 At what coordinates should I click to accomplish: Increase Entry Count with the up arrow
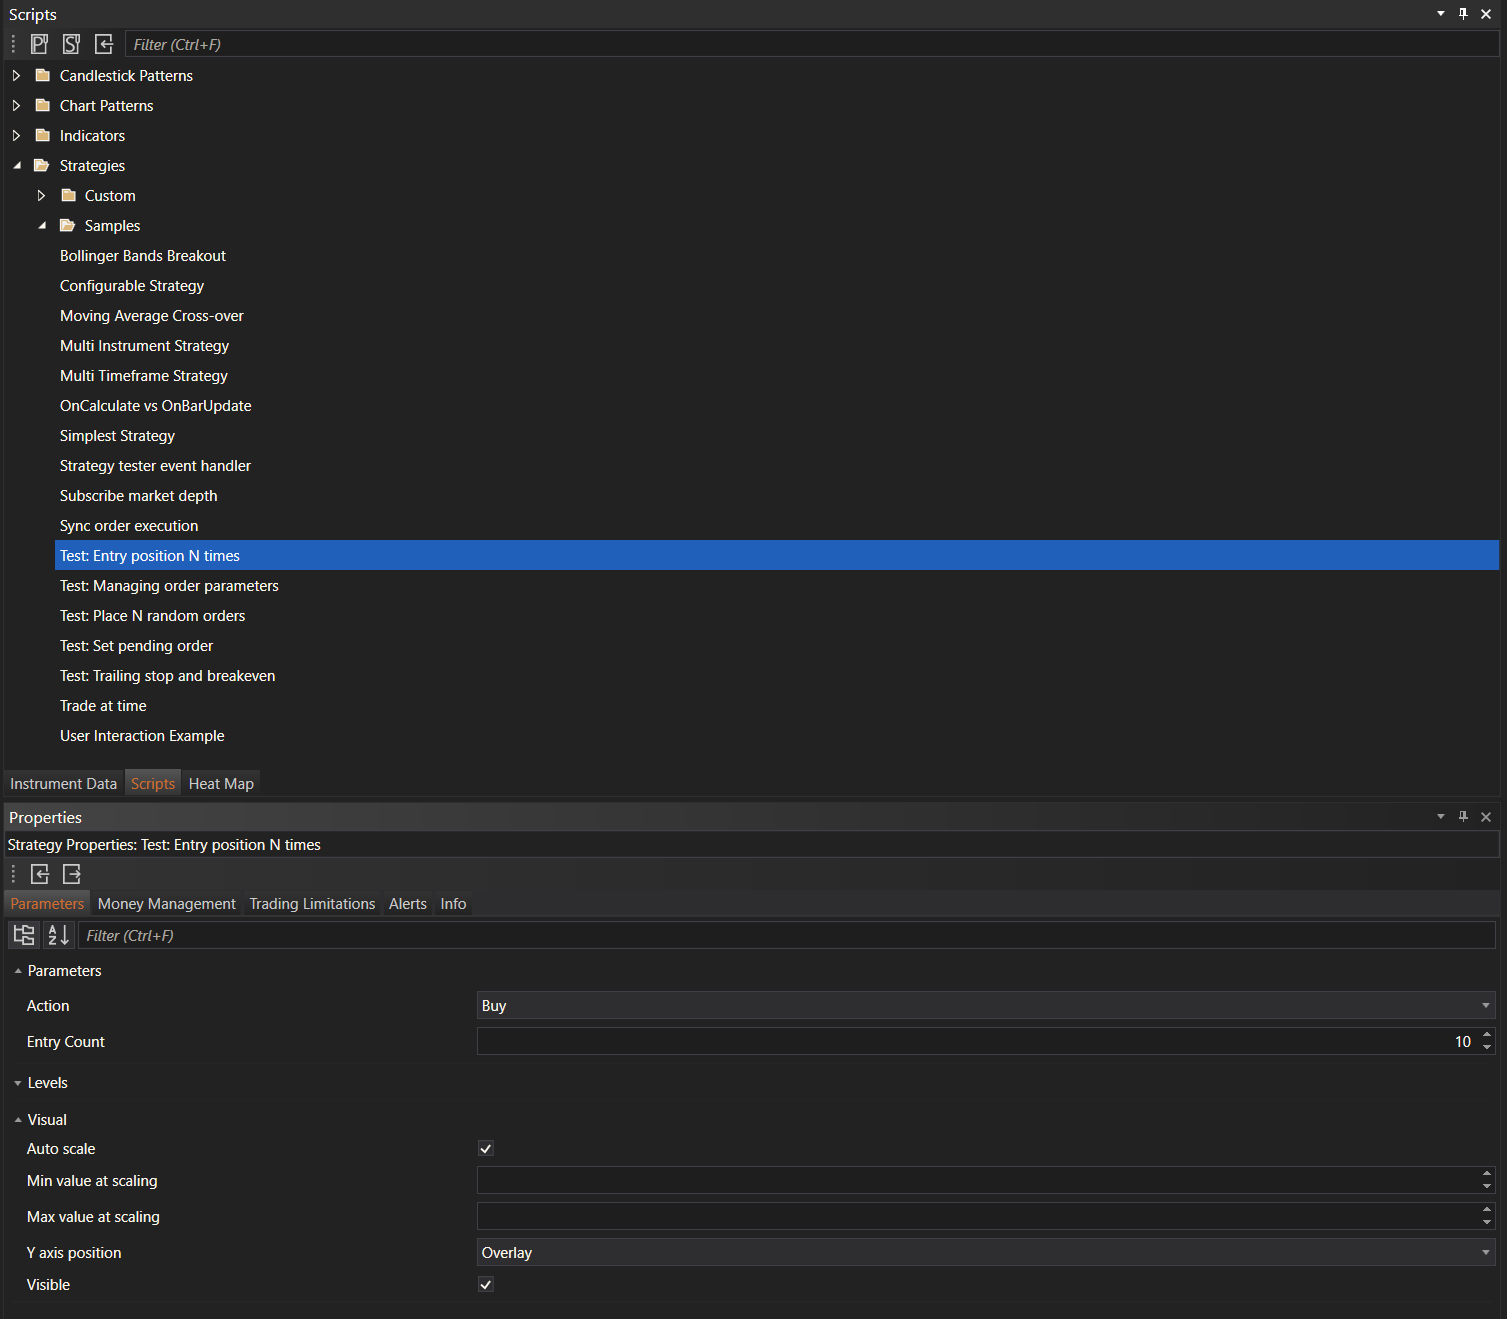tap(1487, 1035)
